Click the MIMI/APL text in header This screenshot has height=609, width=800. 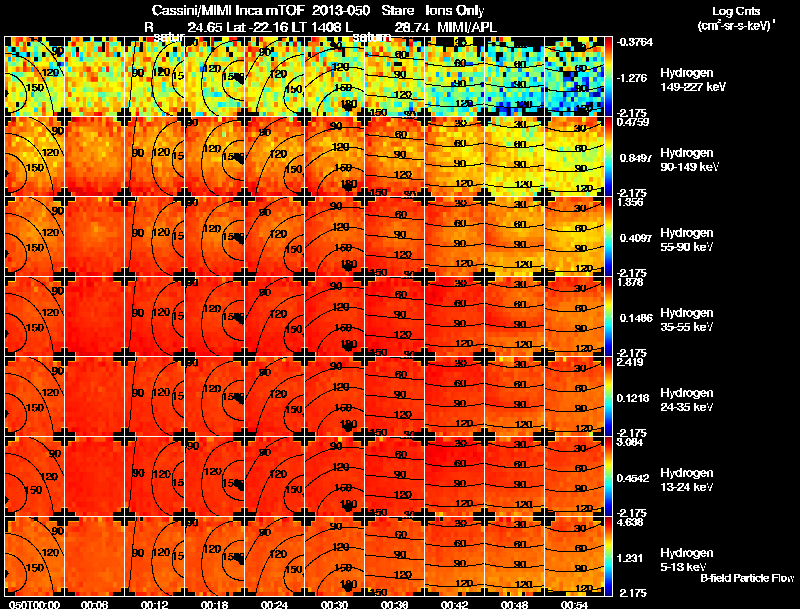point(467,27)
